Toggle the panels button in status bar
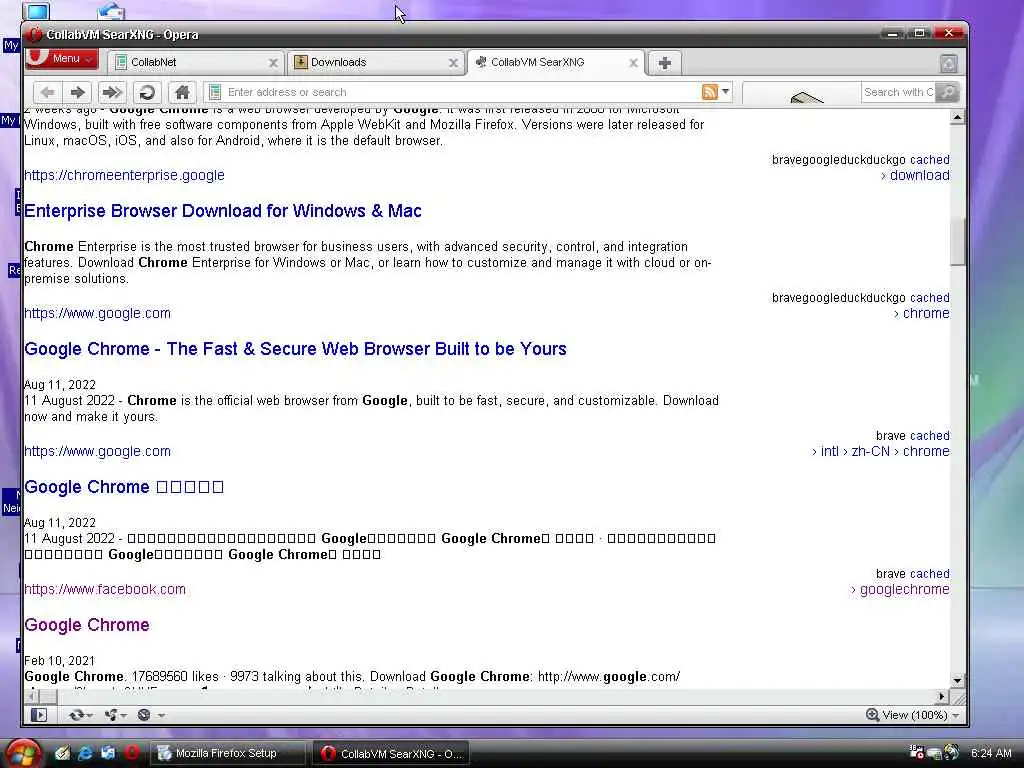The width and height of the screenshot is (1024, 768). pyautogui.click(x=39, y=715)
